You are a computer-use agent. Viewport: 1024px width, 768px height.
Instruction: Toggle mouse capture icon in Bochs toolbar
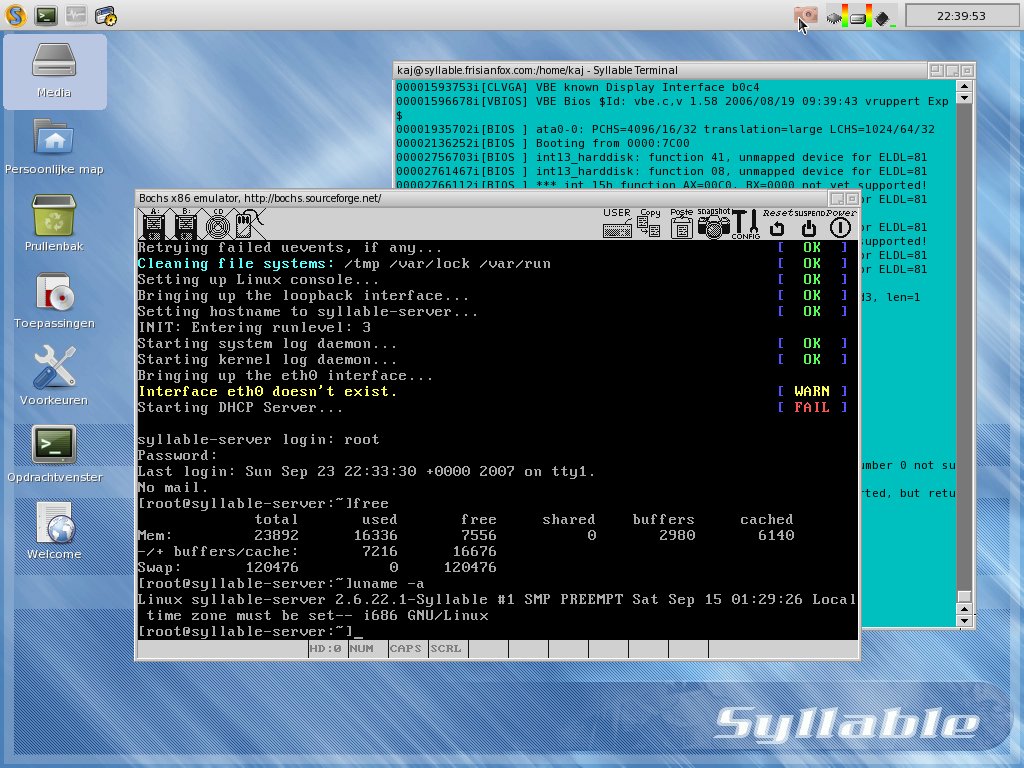pyautogui.click(x=246, y=224)
